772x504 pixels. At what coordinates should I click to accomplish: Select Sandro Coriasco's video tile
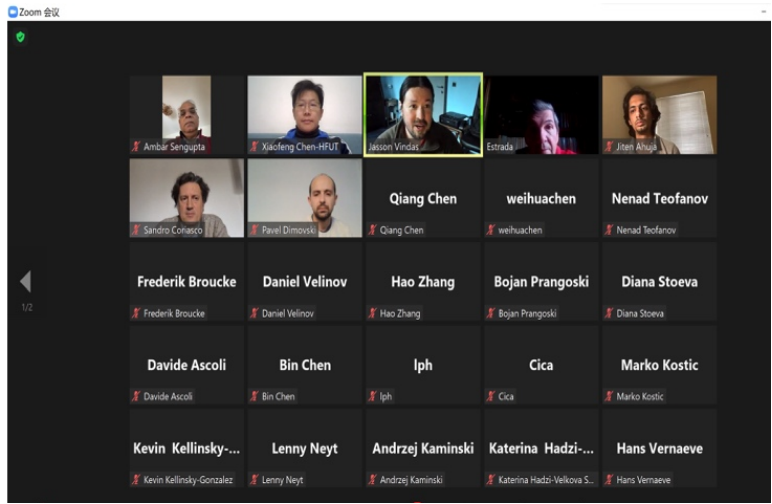[187, 198]
